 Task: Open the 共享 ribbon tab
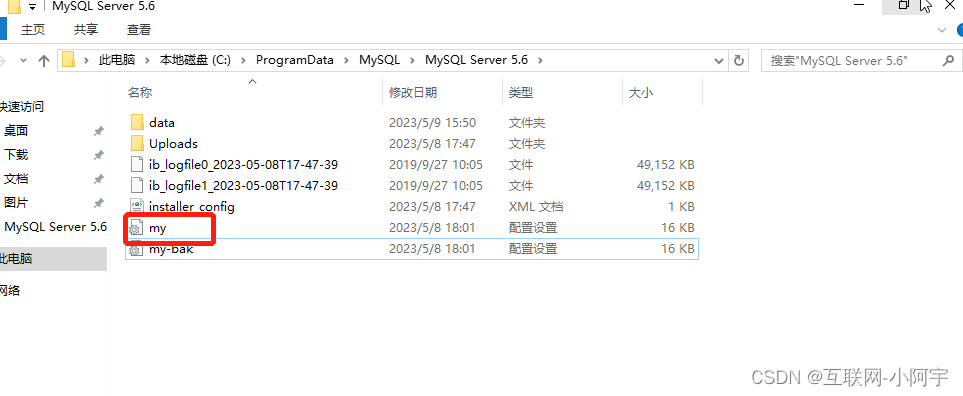(x=86, y=29)
